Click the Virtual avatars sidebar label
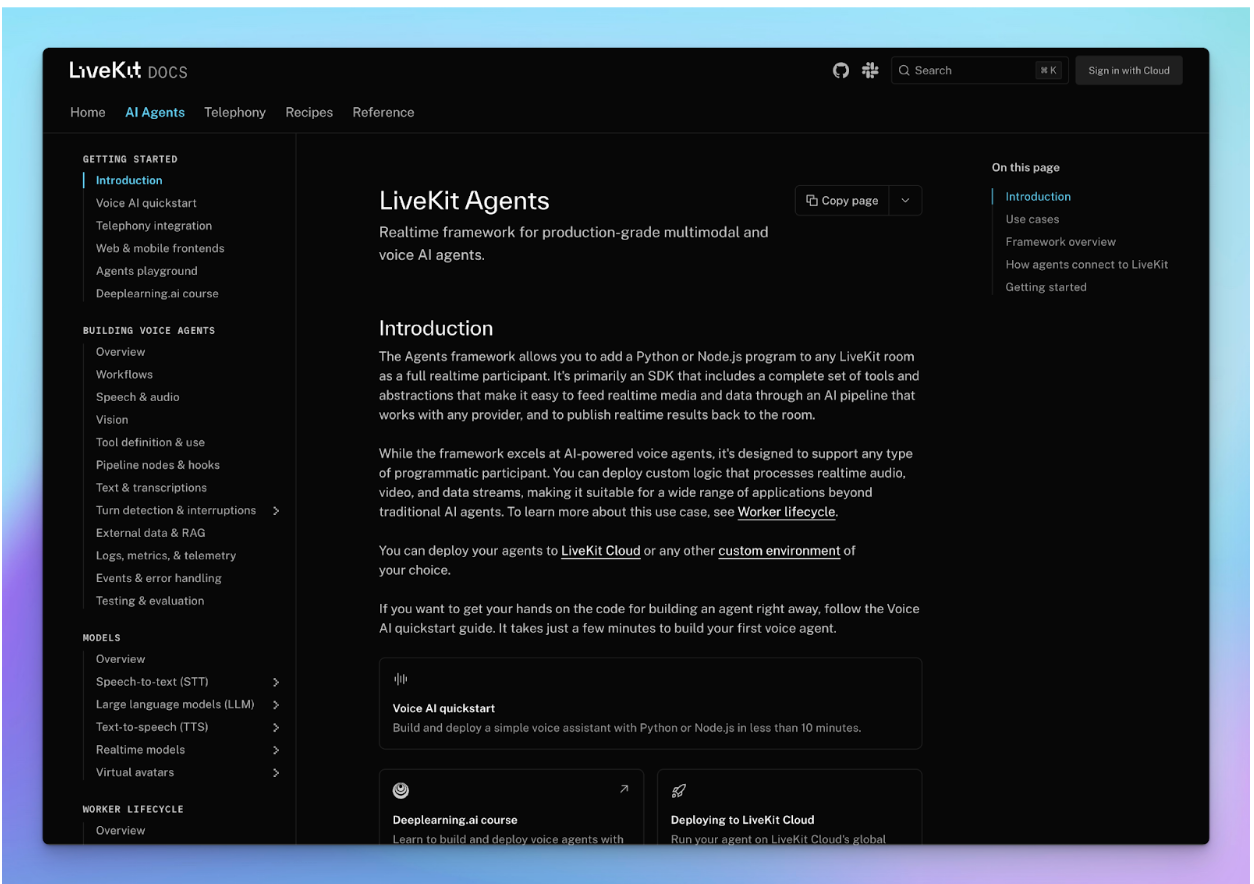 pyautogui.click(x=135, y=773)
